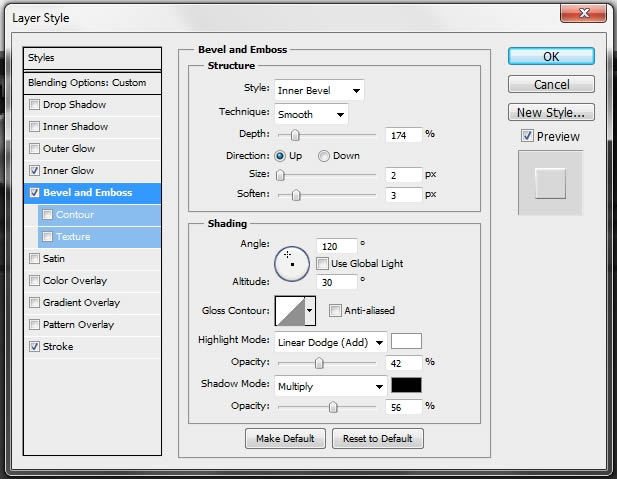Tick the Satin checkbox
The width and height of the screenshot is (617, 479).
[35, 259]
